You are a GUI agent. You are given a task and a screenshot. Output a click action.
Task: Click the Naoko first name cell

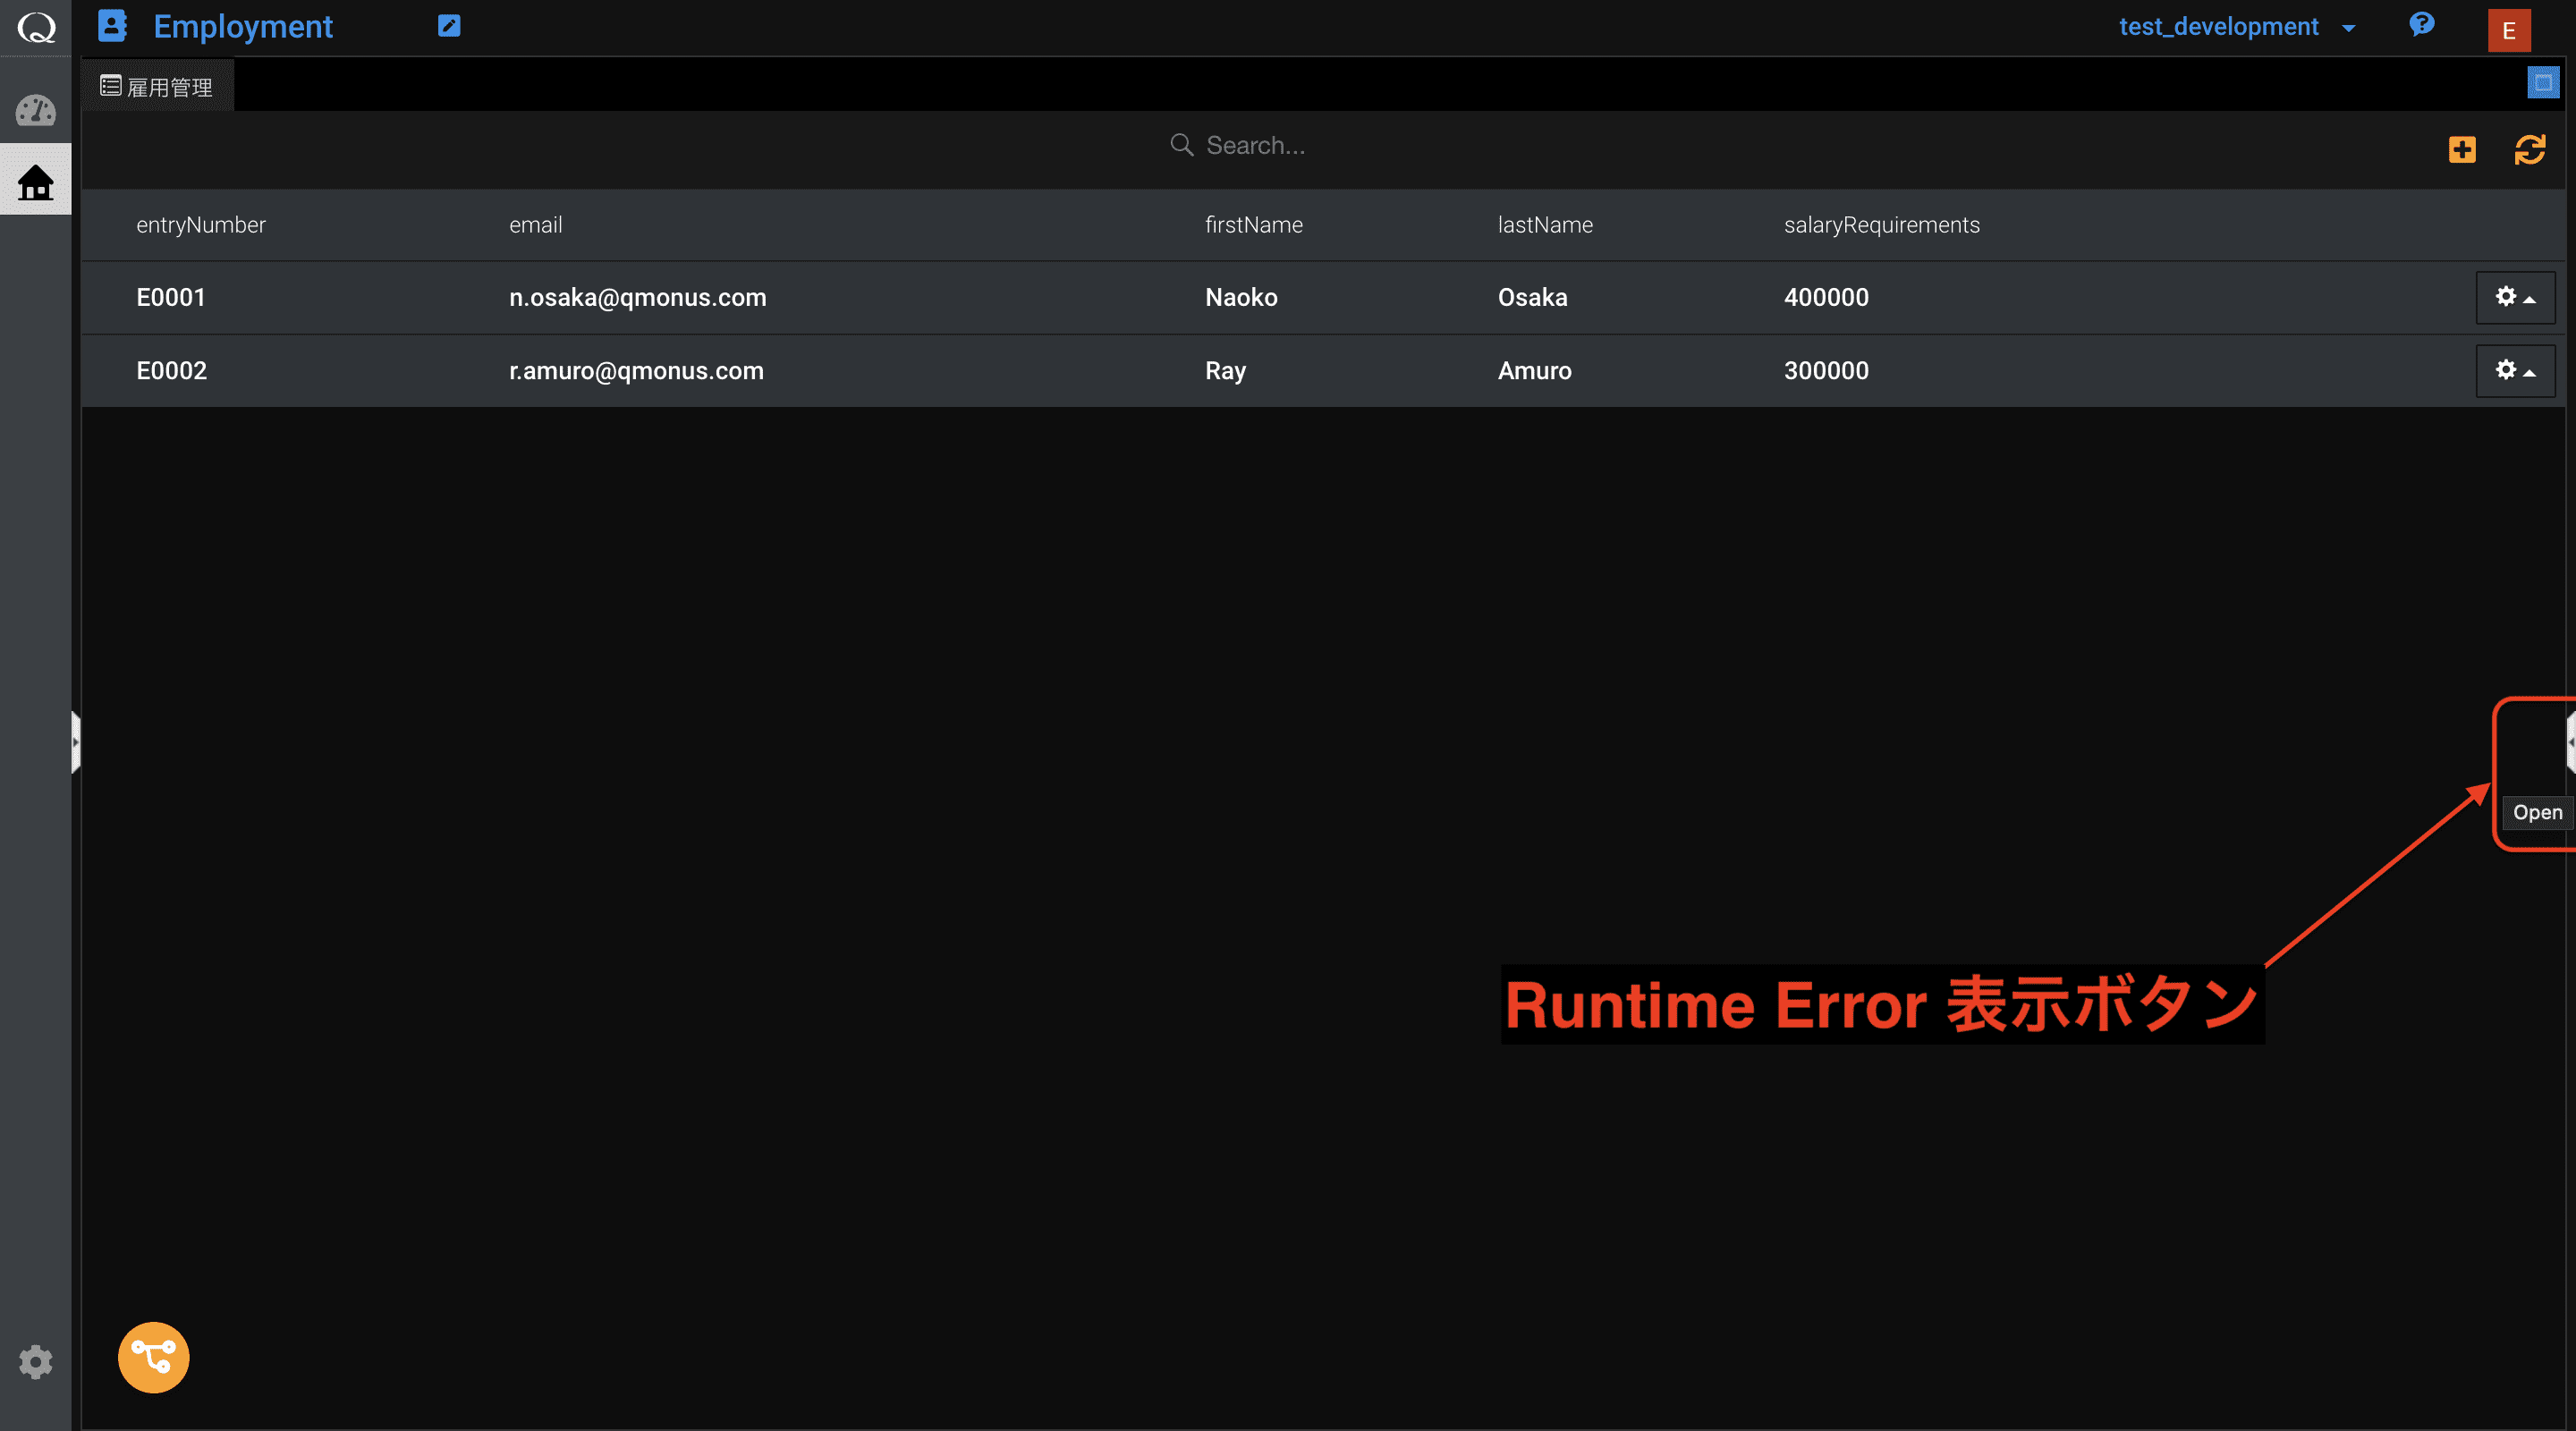pos(1241,297)
